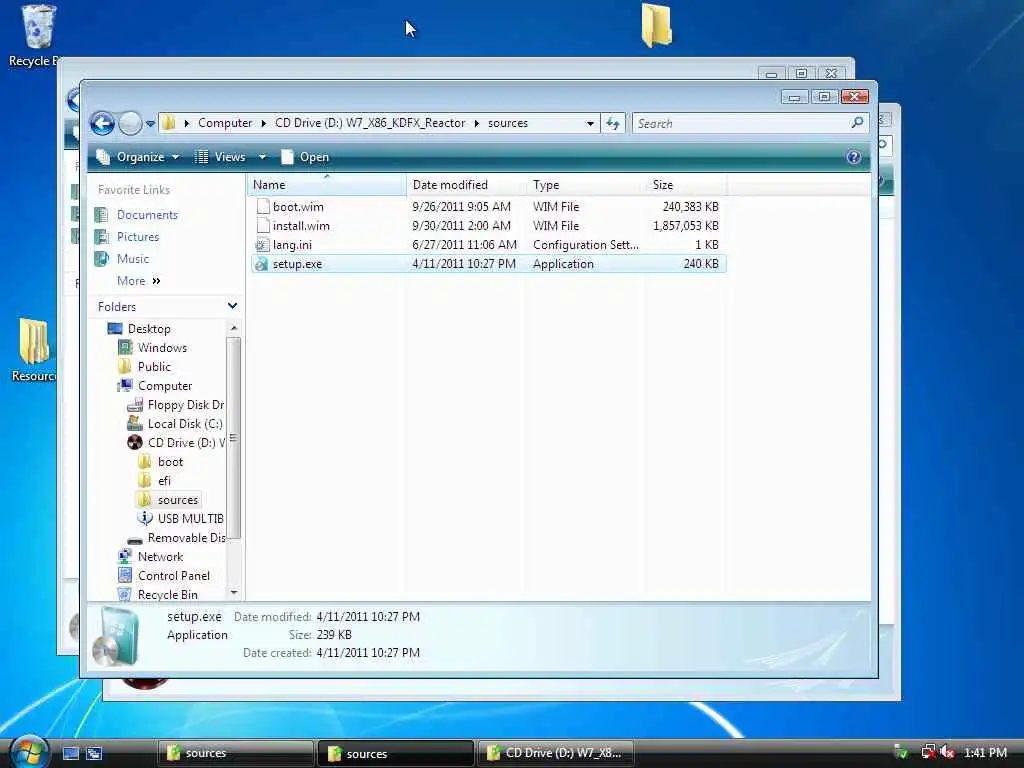Select the lang.ini file icon
The width and height of the screenshot is (1024, 768).
pos(262,245)
